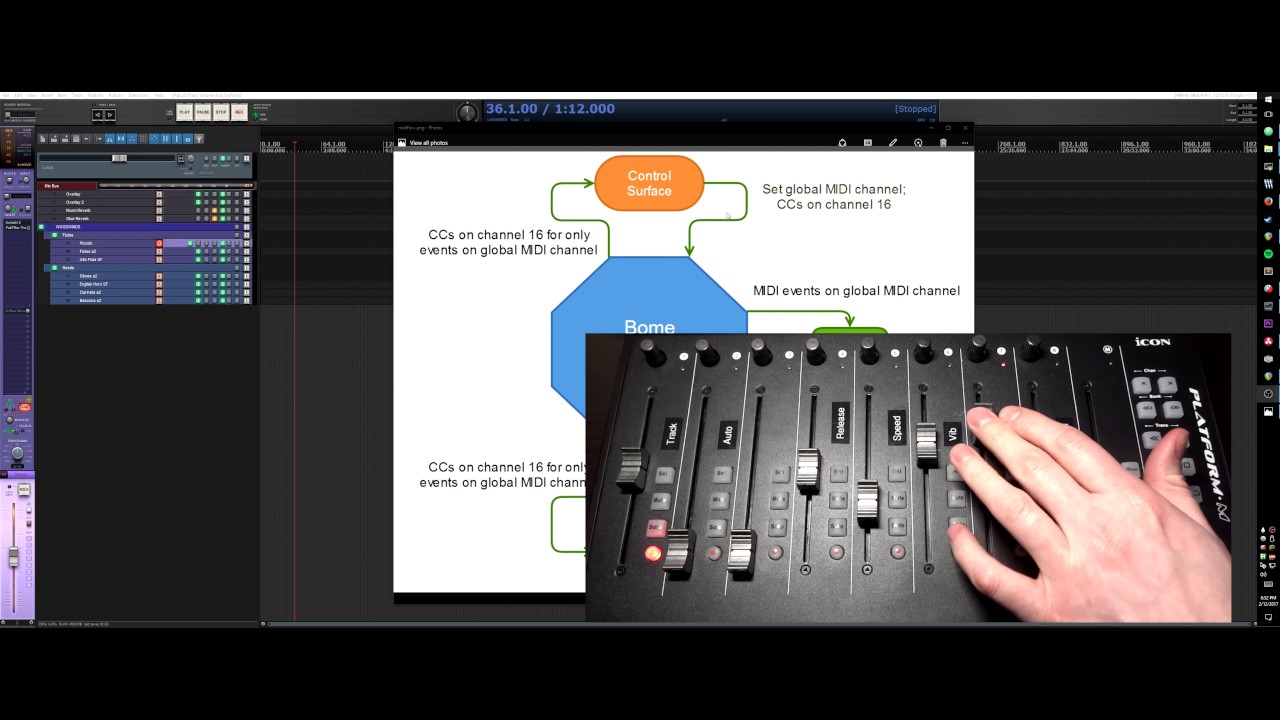
Task: Click the PLAY transport button
Action: 184,112
